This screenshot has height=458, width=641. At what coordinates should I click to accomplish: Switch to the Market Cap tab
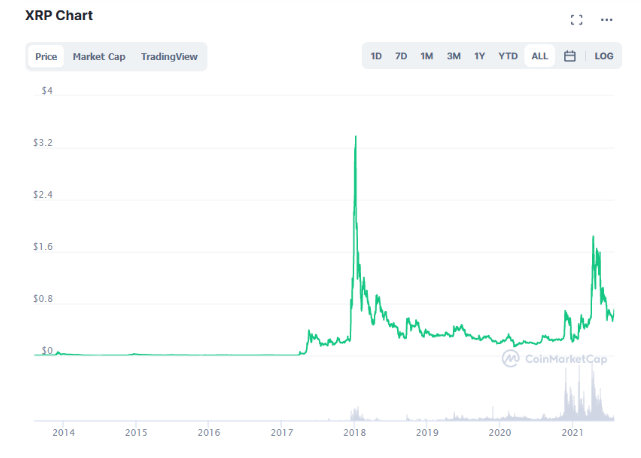[99, 56]
